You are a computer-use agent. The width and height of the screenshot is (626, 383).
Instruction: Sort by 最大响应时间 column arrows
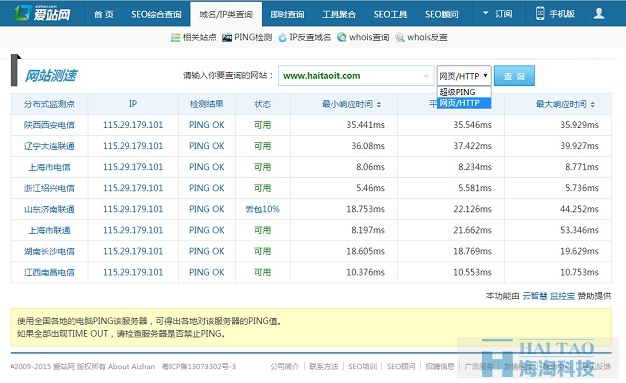pos(592,105)
